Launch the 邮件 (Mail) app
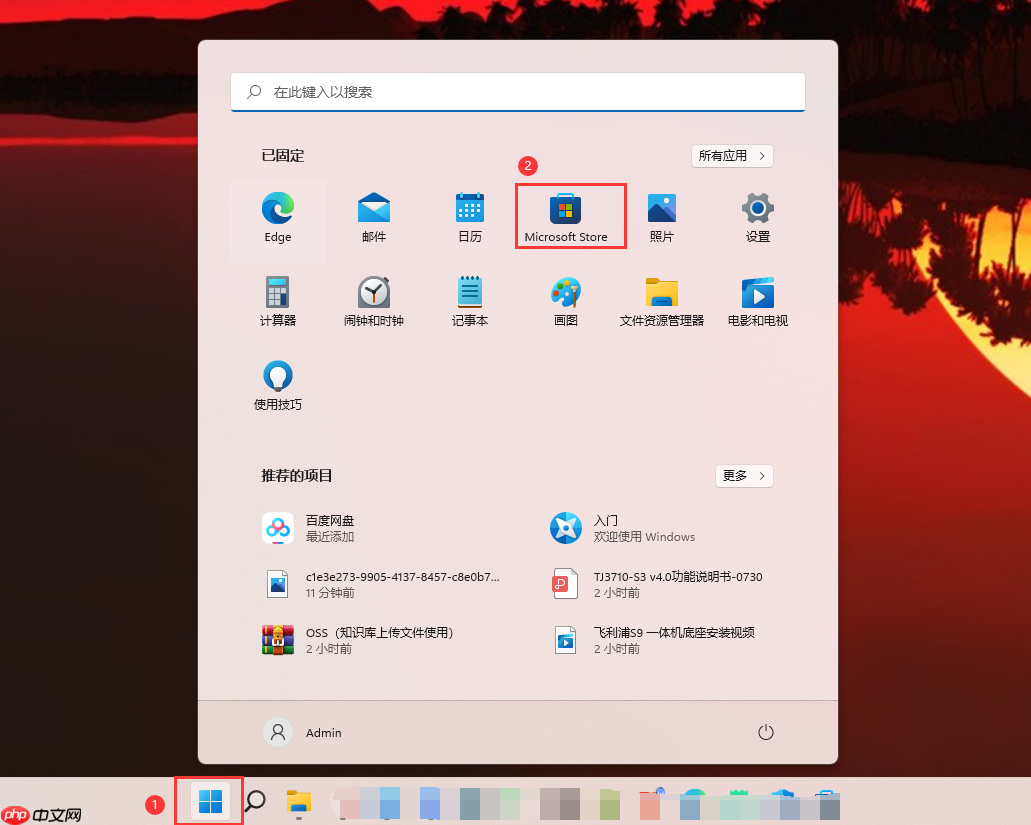The height and width of the screenshot is (825, 1031). 373,215
